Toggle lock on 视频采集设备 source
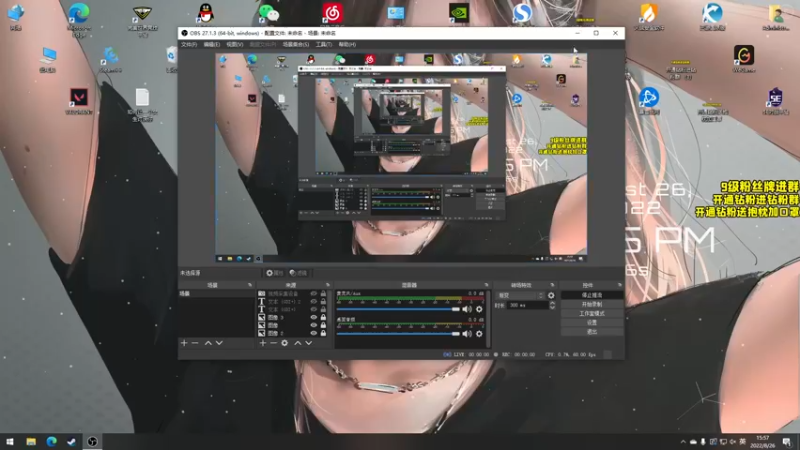Image resolution: width=800 pixels, height=450 pixels. pyautogui.click(x=323, y=294)
